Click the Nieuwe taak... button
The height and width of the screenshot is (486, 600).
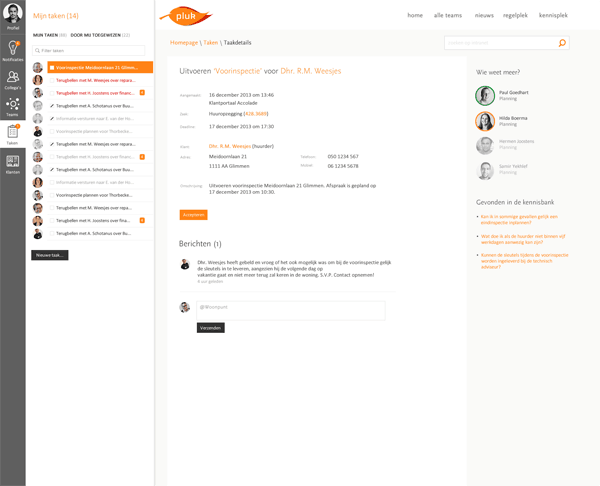(x=50, y=255)
